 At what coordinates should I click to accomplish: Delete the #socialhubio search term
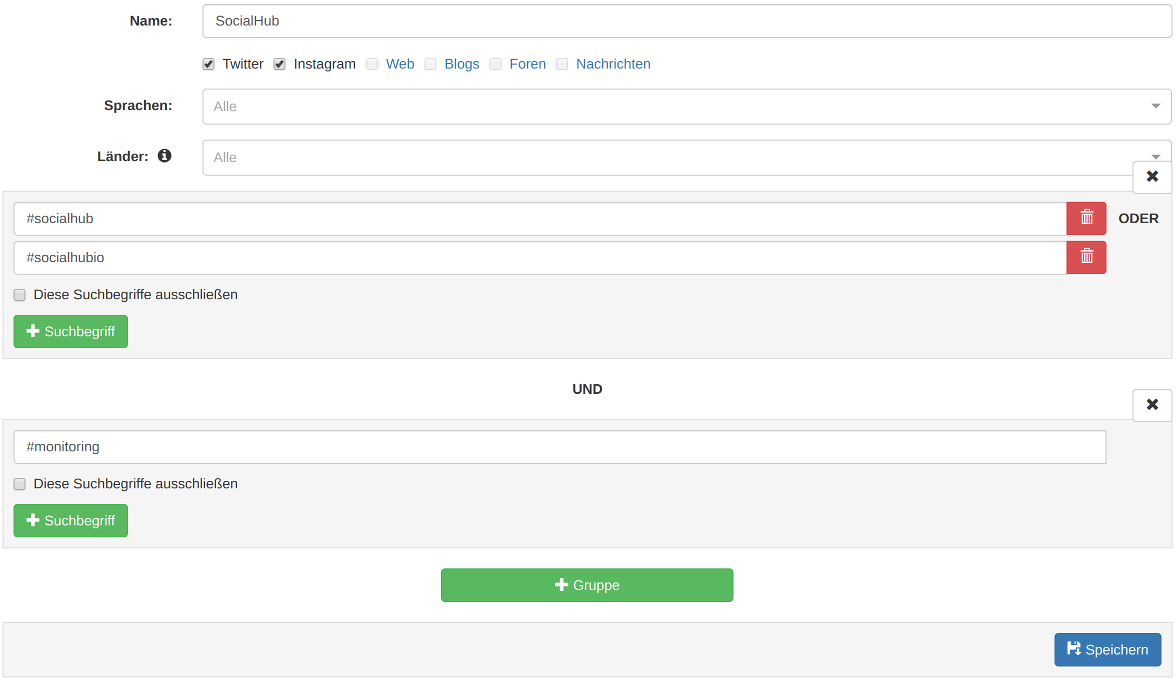tap(1086, 257)
